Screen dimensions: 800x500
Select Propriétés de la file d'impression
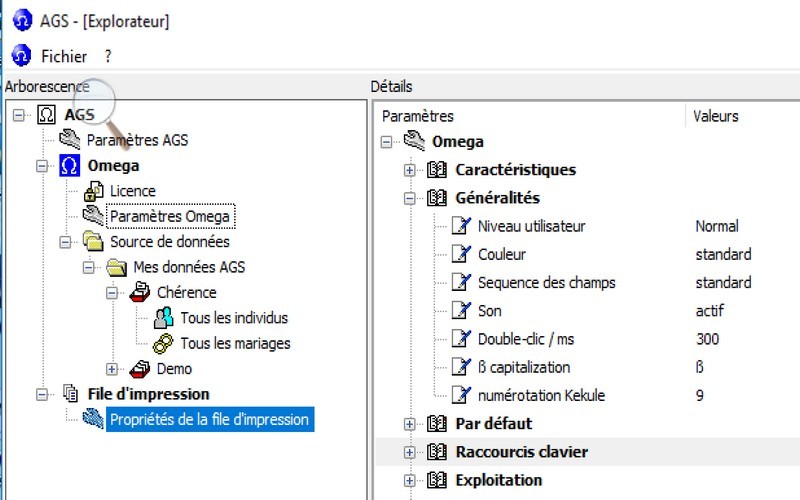(210, 419)
